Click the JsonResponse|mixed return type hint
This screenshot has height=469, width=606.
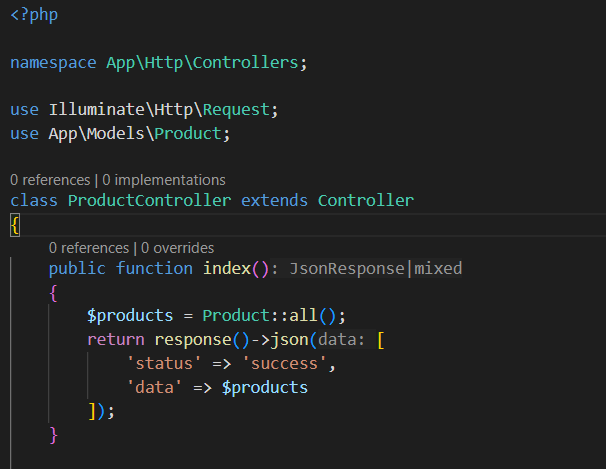coord(375,269)
